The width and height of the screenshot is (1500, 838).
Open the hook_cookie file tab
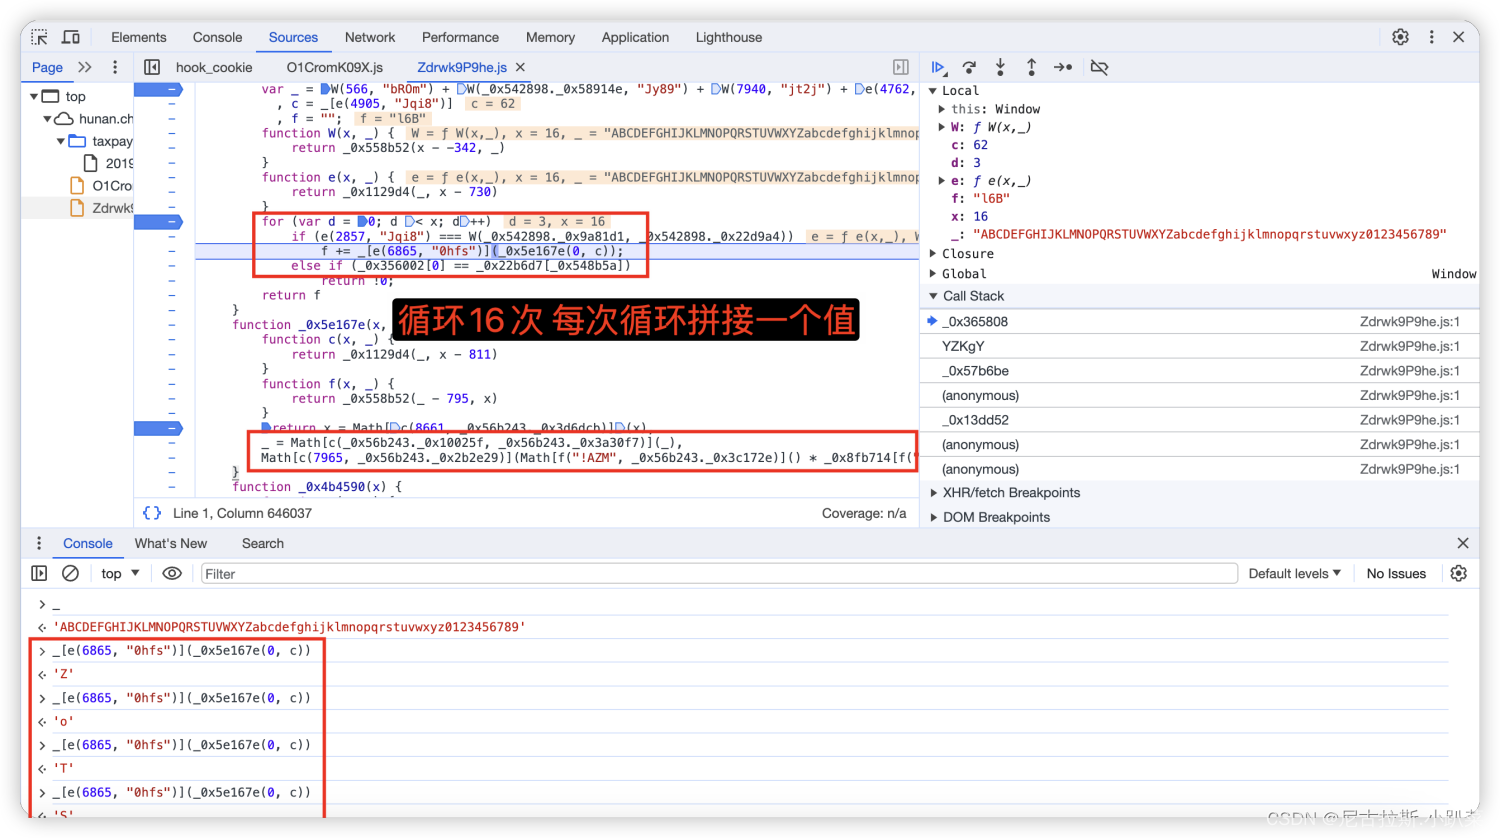(214, 67)
